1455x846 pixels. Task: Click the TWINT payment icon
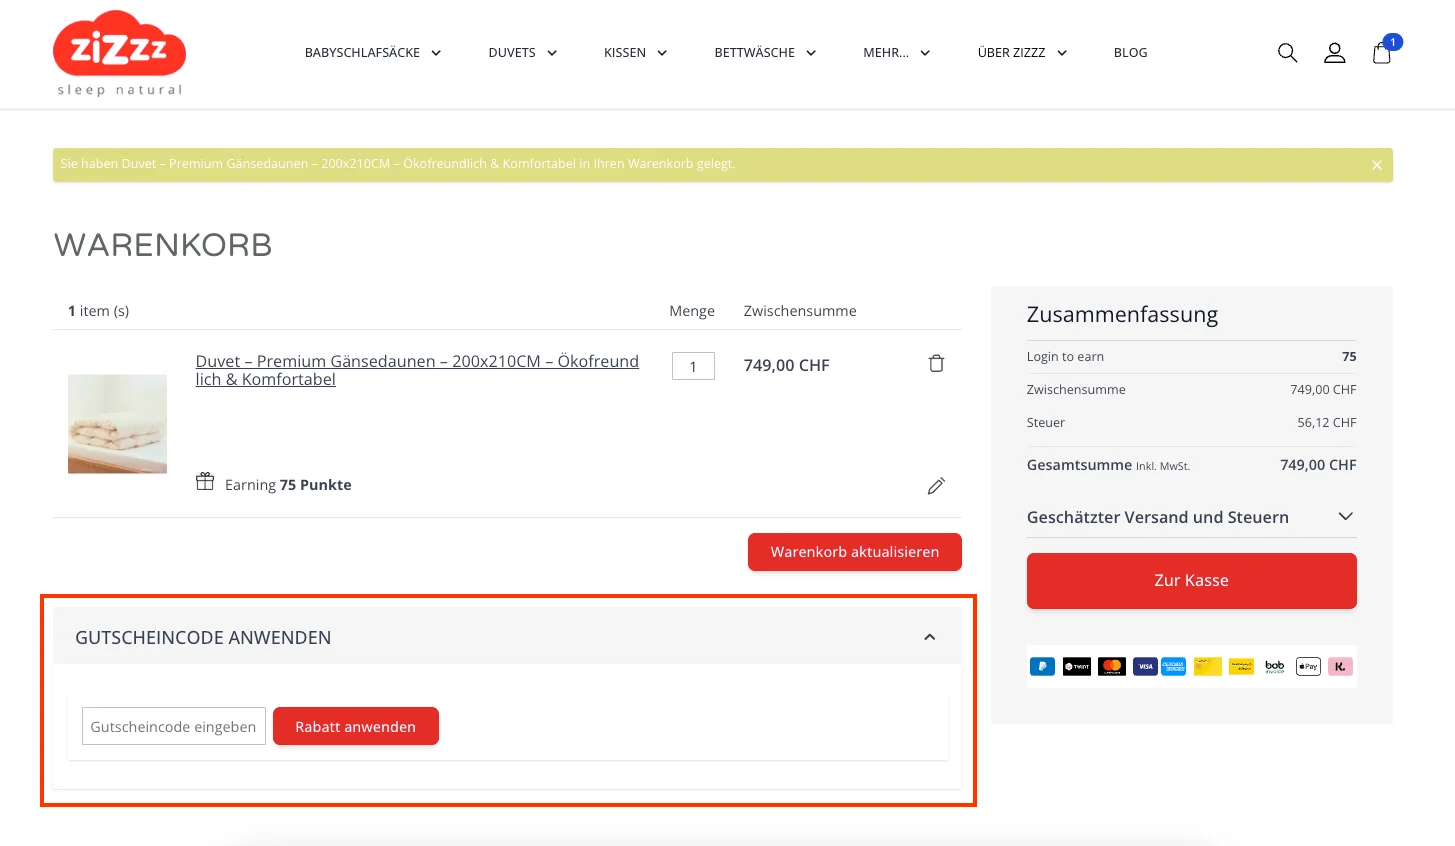tap(1077, 666)
